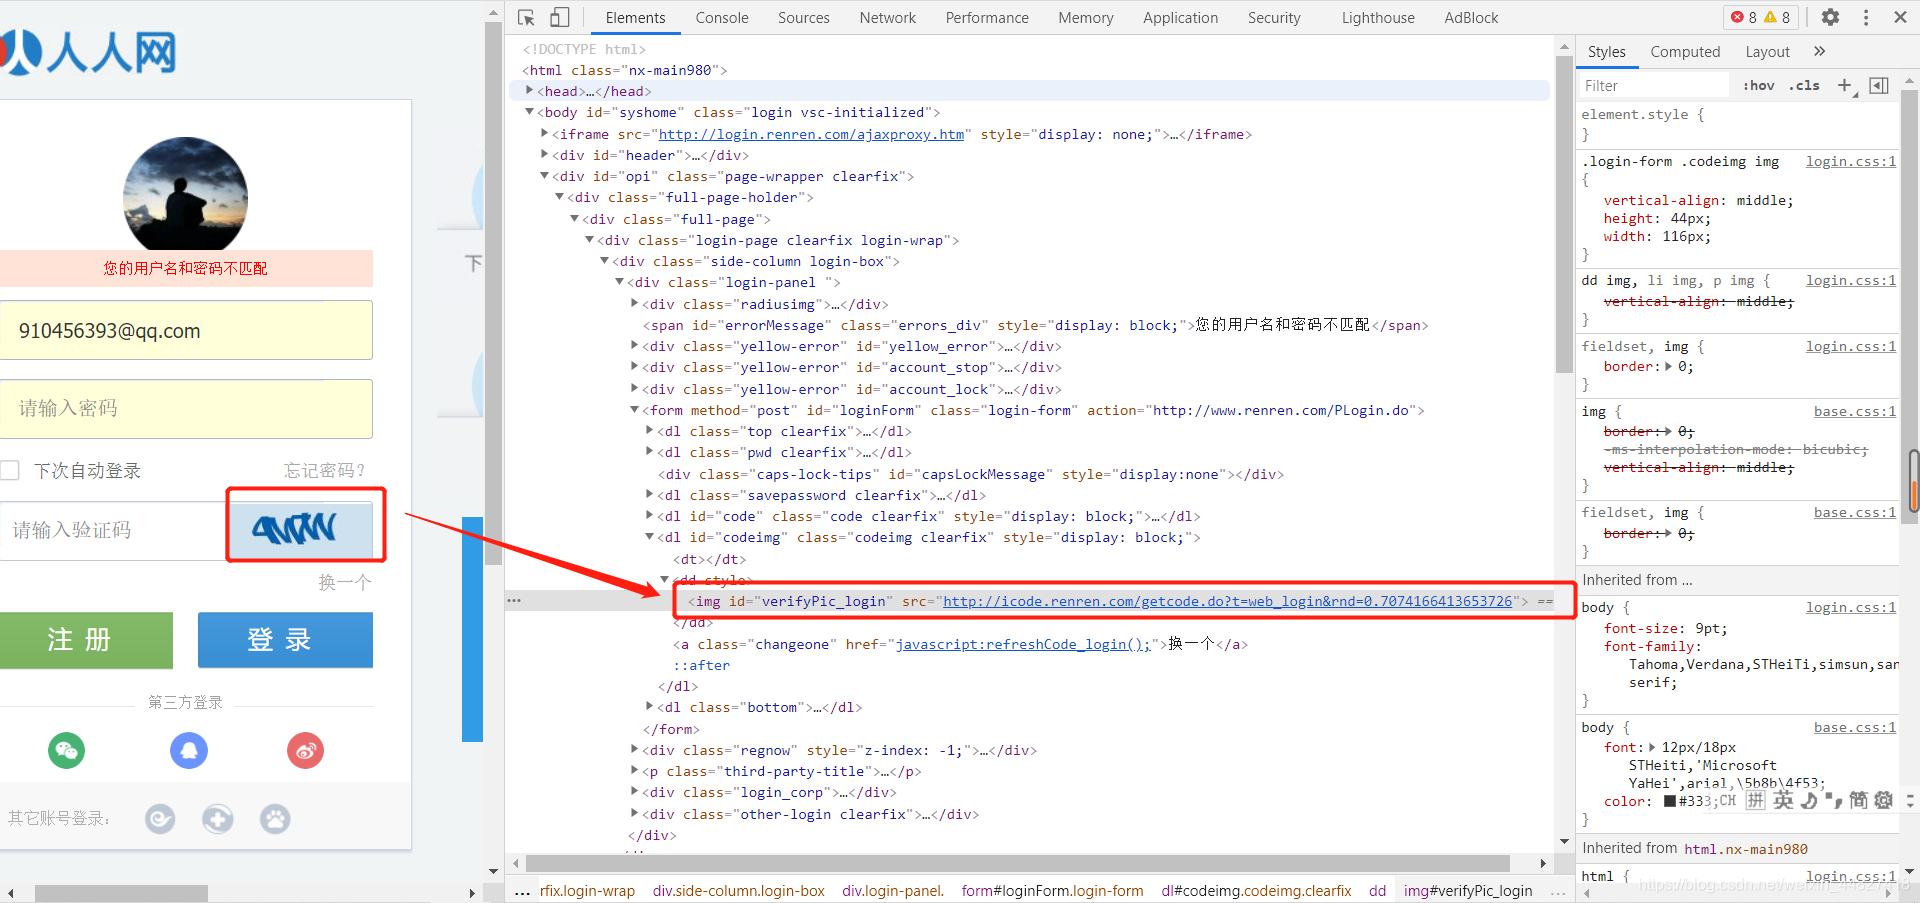Click the red error count badge
This screenshot has height=903, width=1920.
(1744, 17)
